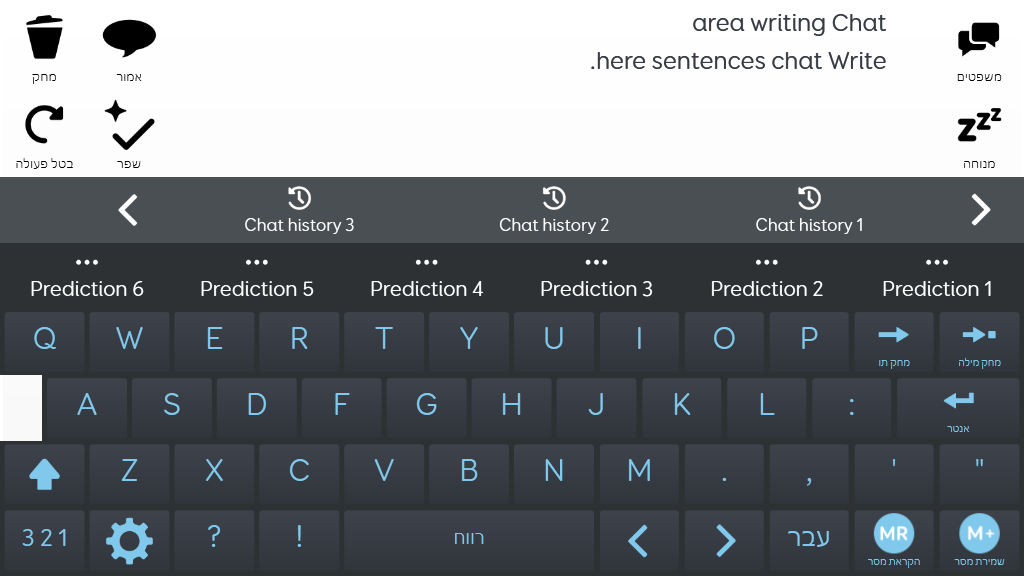The image size is (1024, 576).
Task: Tap the speech bubble speak icon
Action: tap(129, 39)
